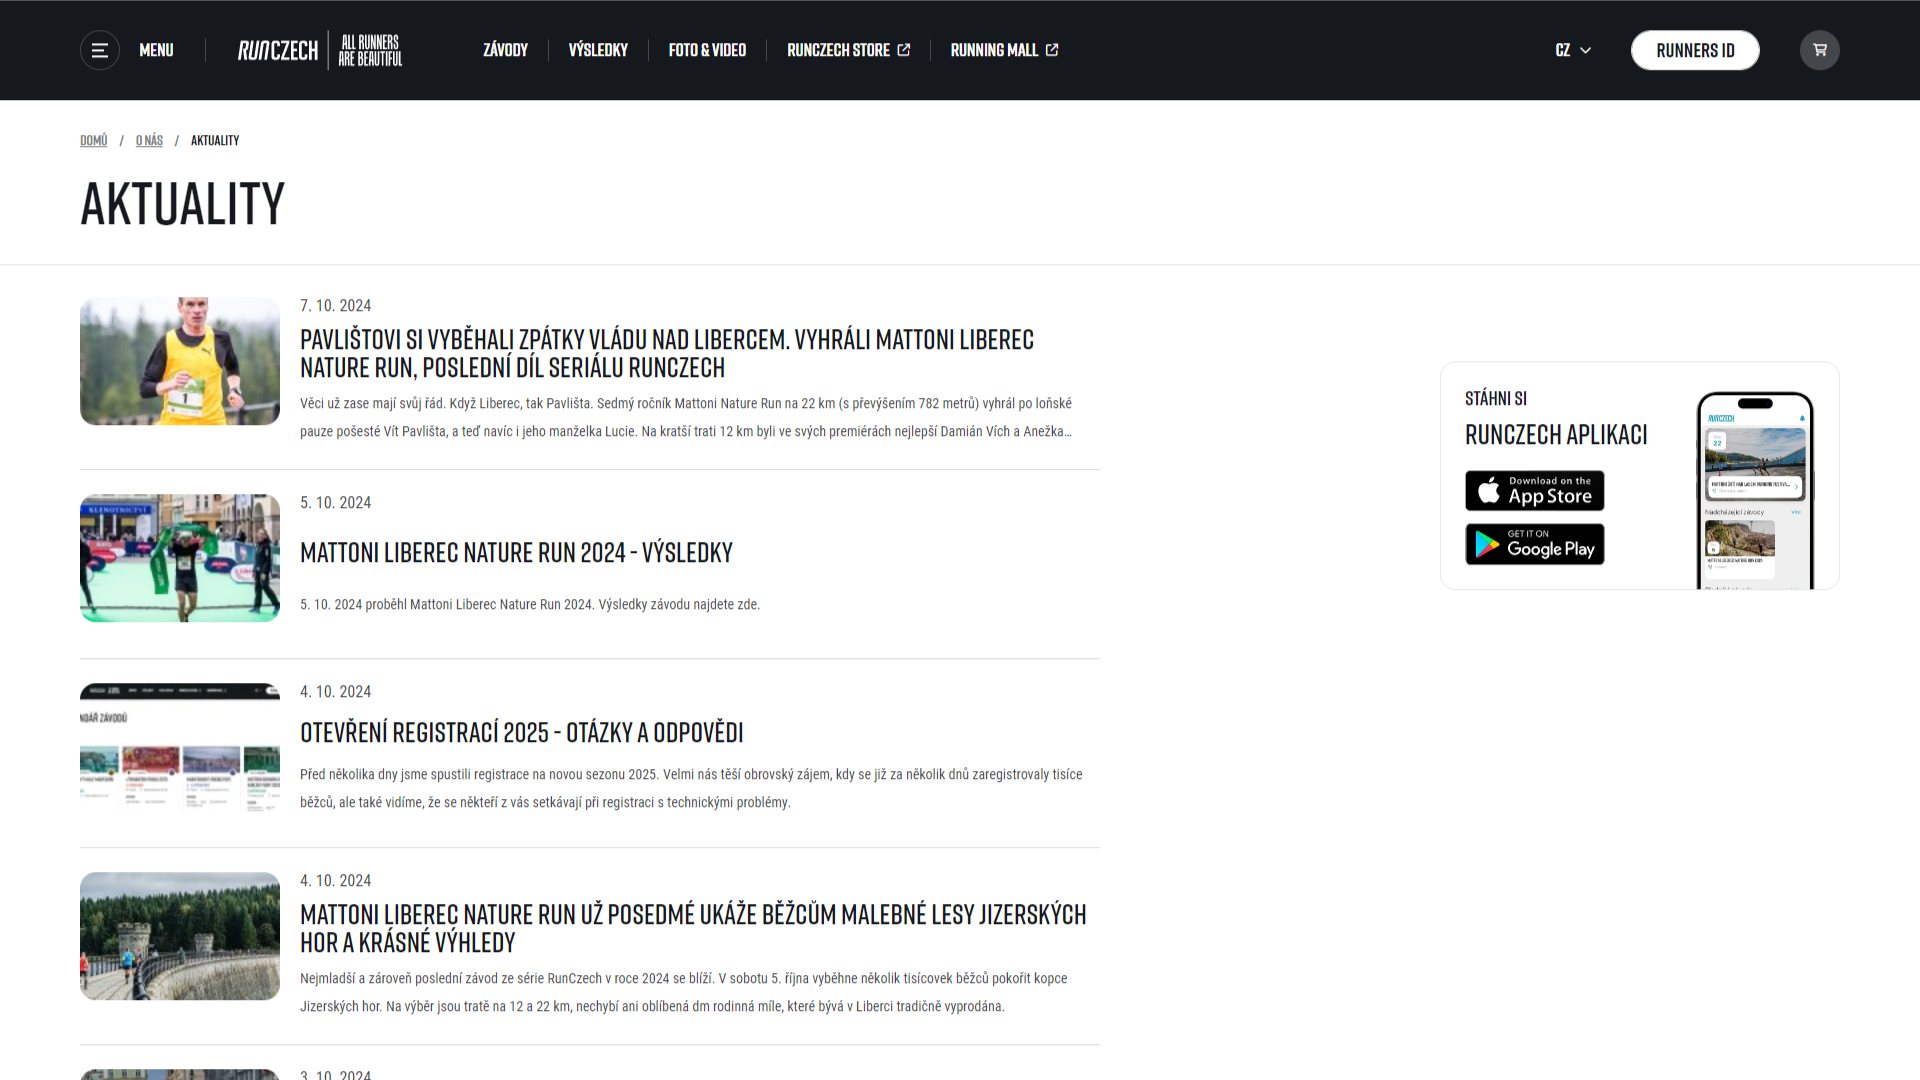Click the STÁHNI SI text
1920x1080 pixels.
coord(1496,399)
